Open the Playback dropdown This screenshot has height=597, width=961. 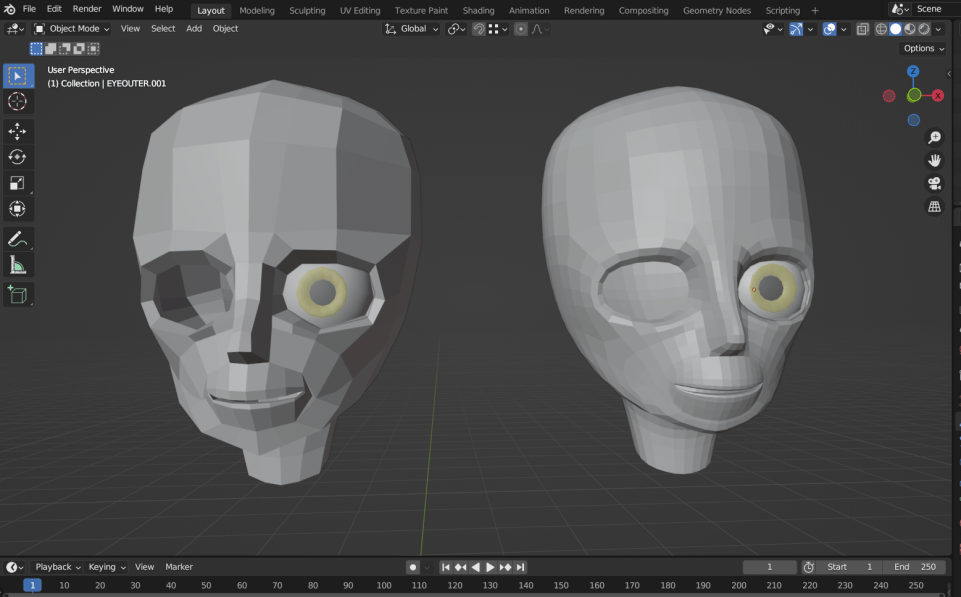[x=58, y=567]
